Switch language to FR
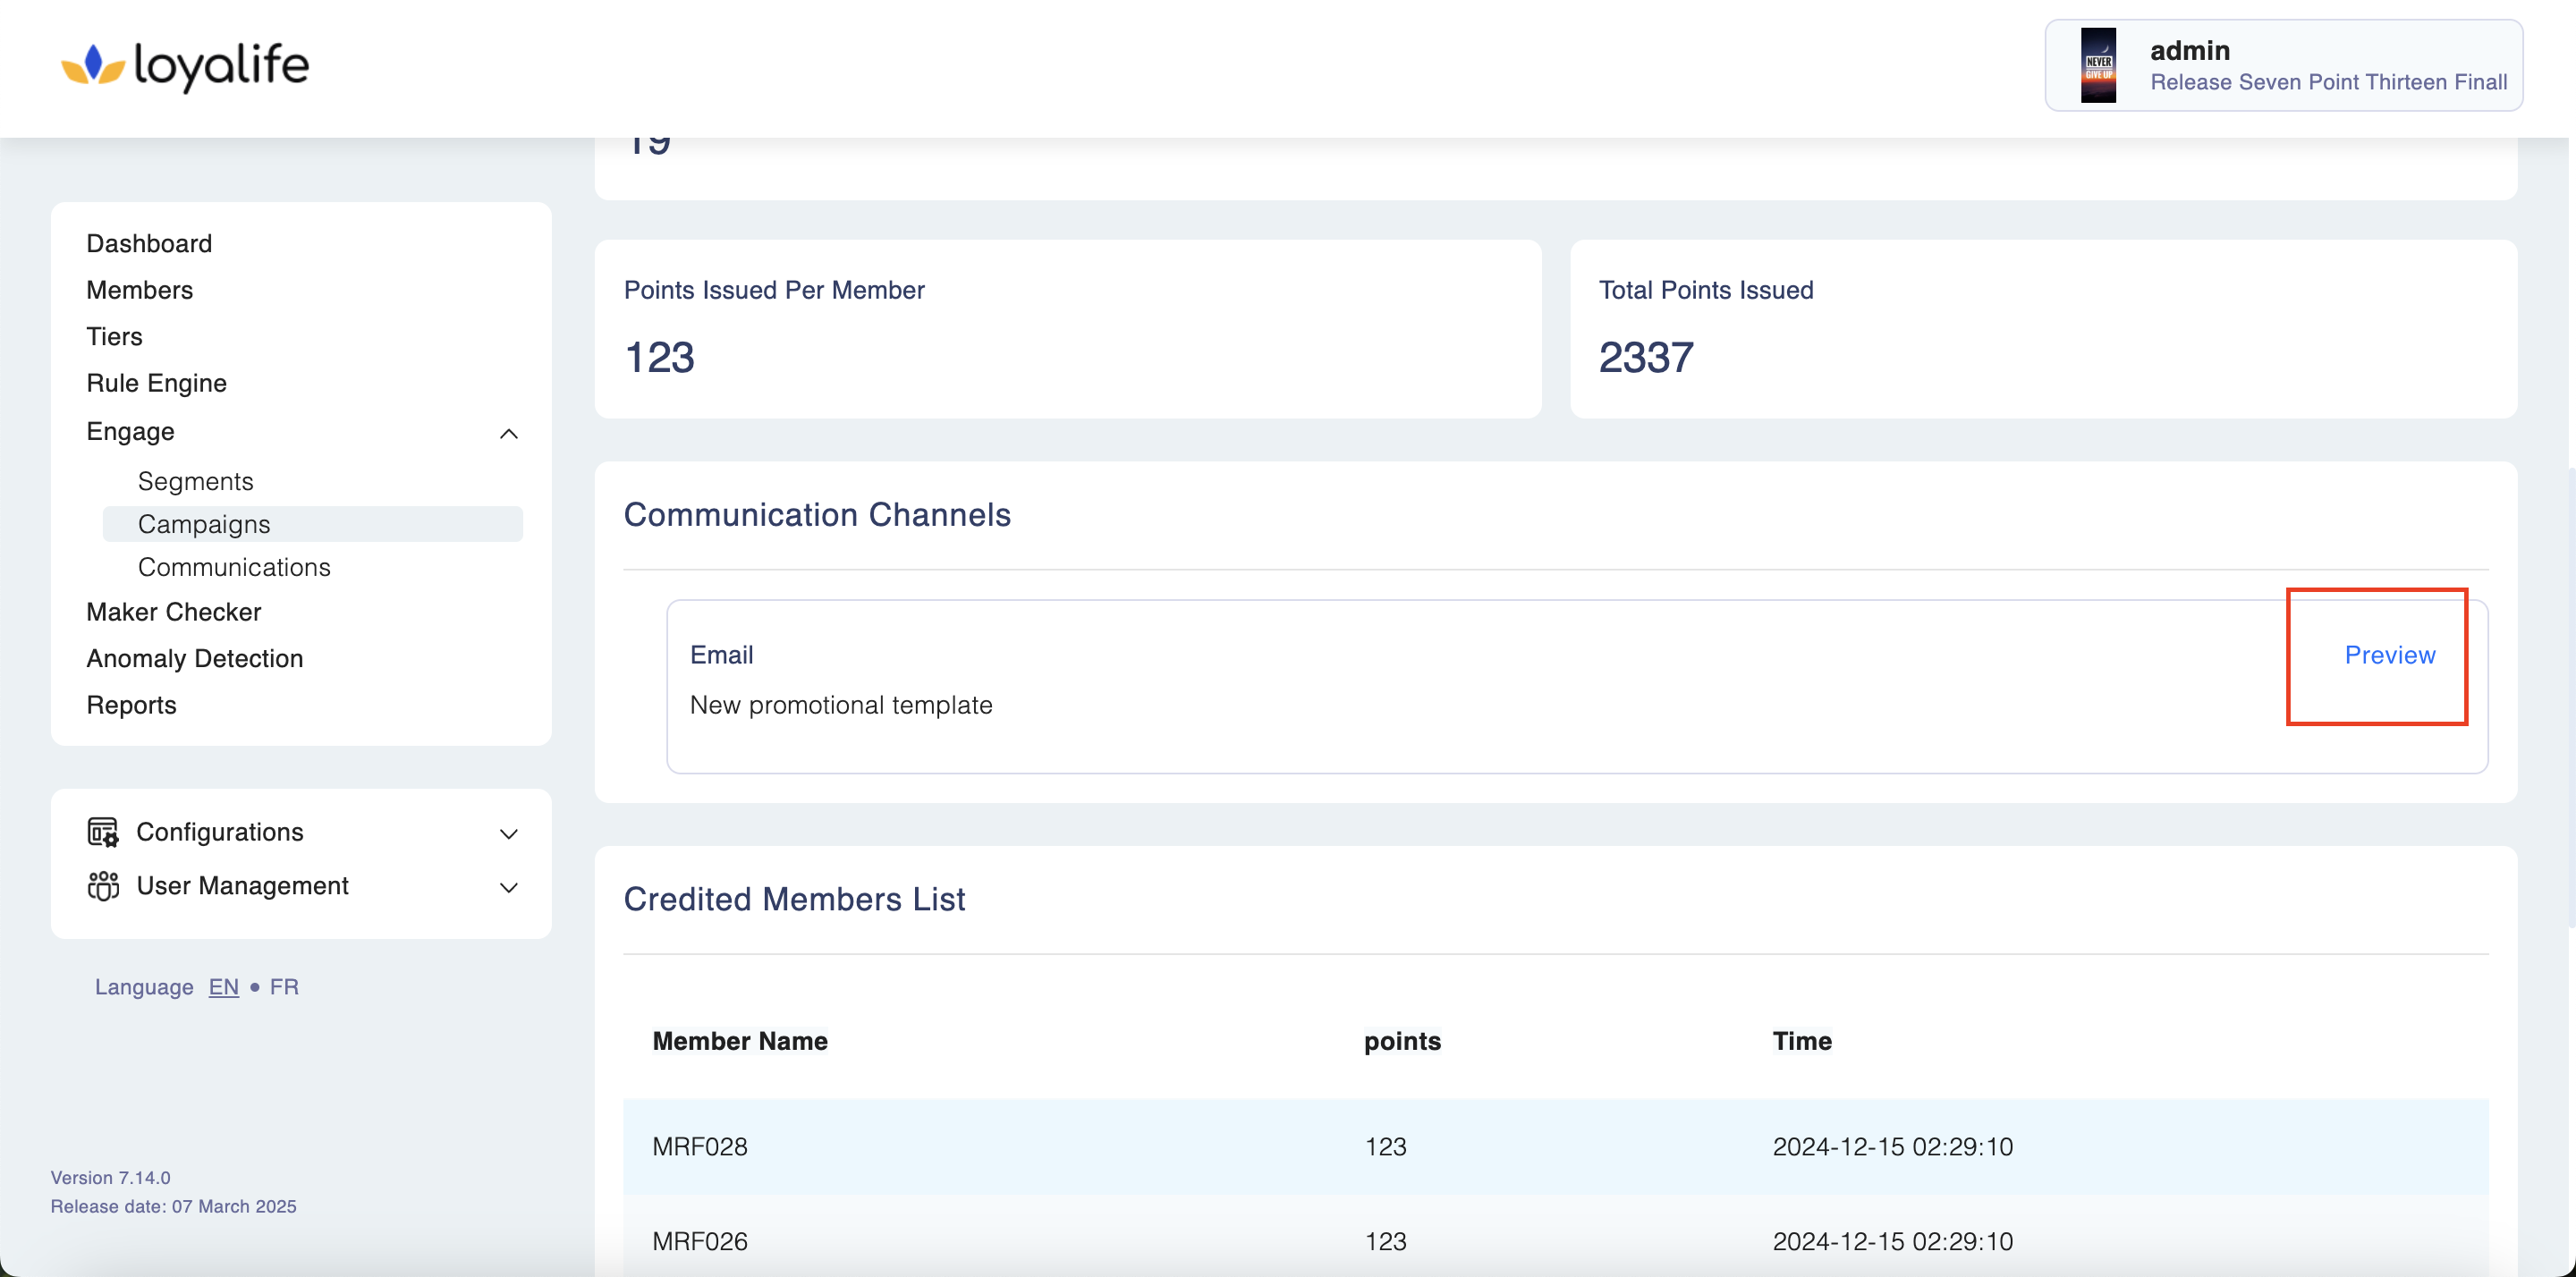The image size is (2576, 1277). point(284,987)
